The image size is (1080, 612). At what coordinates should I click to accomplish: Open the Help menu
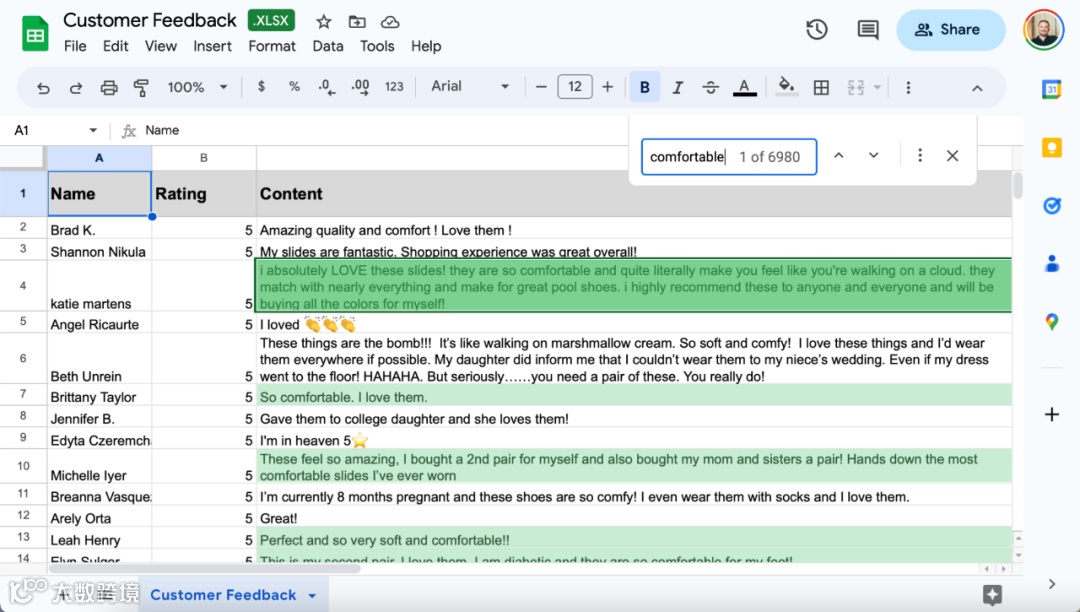(426, 46)
